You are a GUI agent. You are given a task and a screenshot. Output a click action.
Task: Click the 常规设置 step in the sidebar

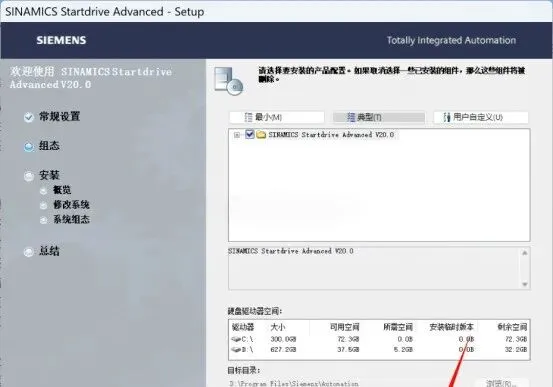pyautogui.click(x=59, y=116)
